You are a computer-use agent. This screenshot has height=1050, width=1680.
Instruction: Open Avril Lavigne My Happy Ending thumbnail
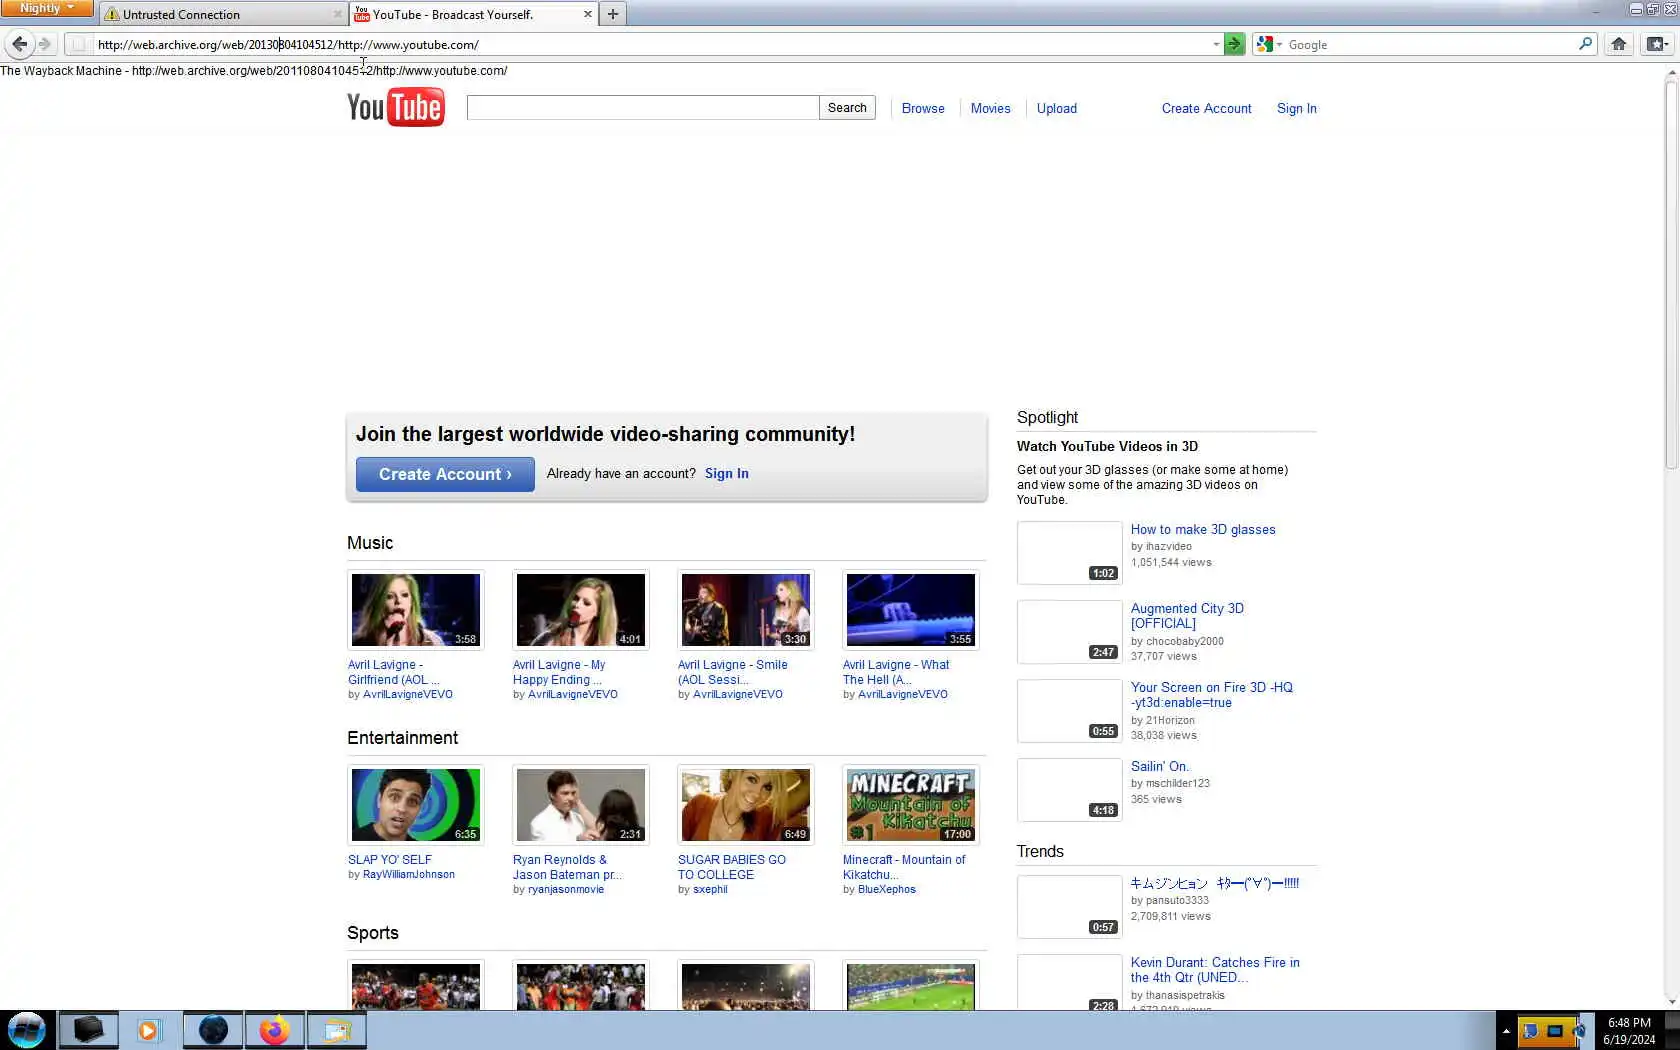[x=581, y=610]
